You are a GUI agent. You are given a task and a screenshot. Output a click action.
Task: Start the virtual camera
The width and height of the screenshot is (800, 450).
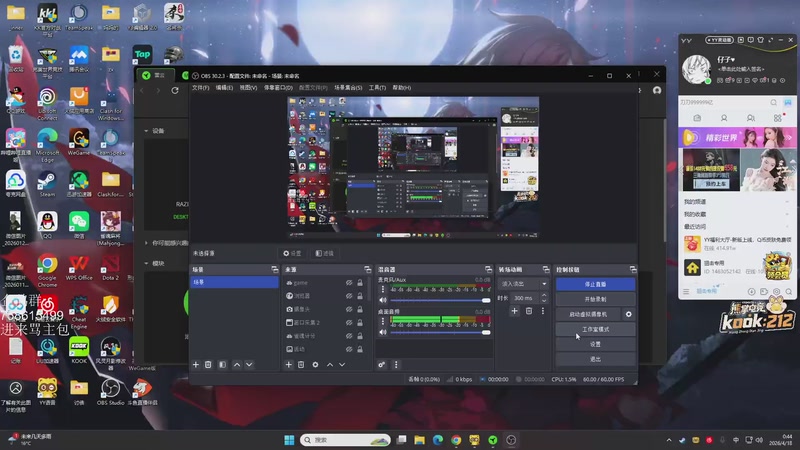pyautogui.click(x=588, y=314)
